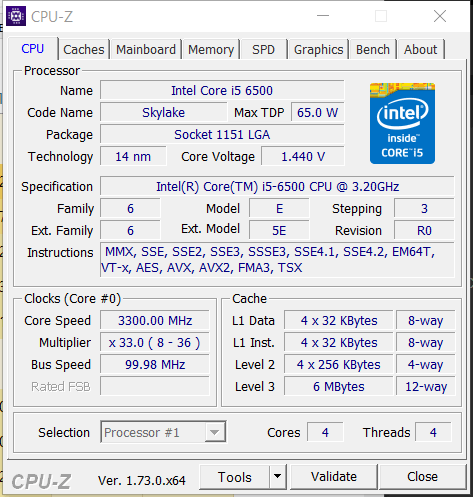This screenshot has width=473, height=497.
Task: Click the Close button at bottom
Action: pyautogui.click(x=422, y=477)
